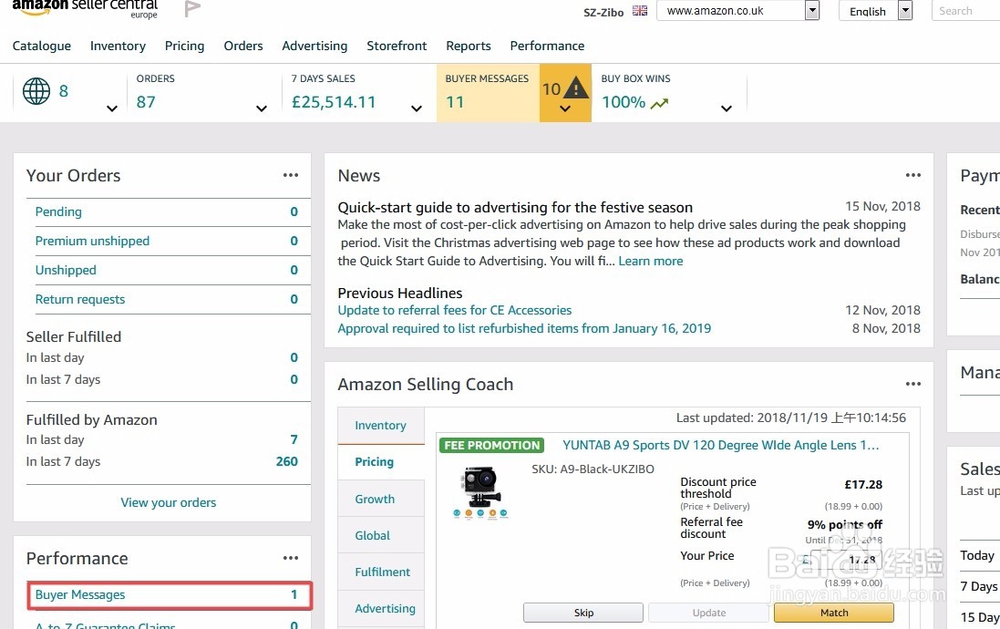The image size is (1000, 629).
Task: Expand the 7 Days Sales chevron
Action: pyautogui.click(x=416, y=110)
